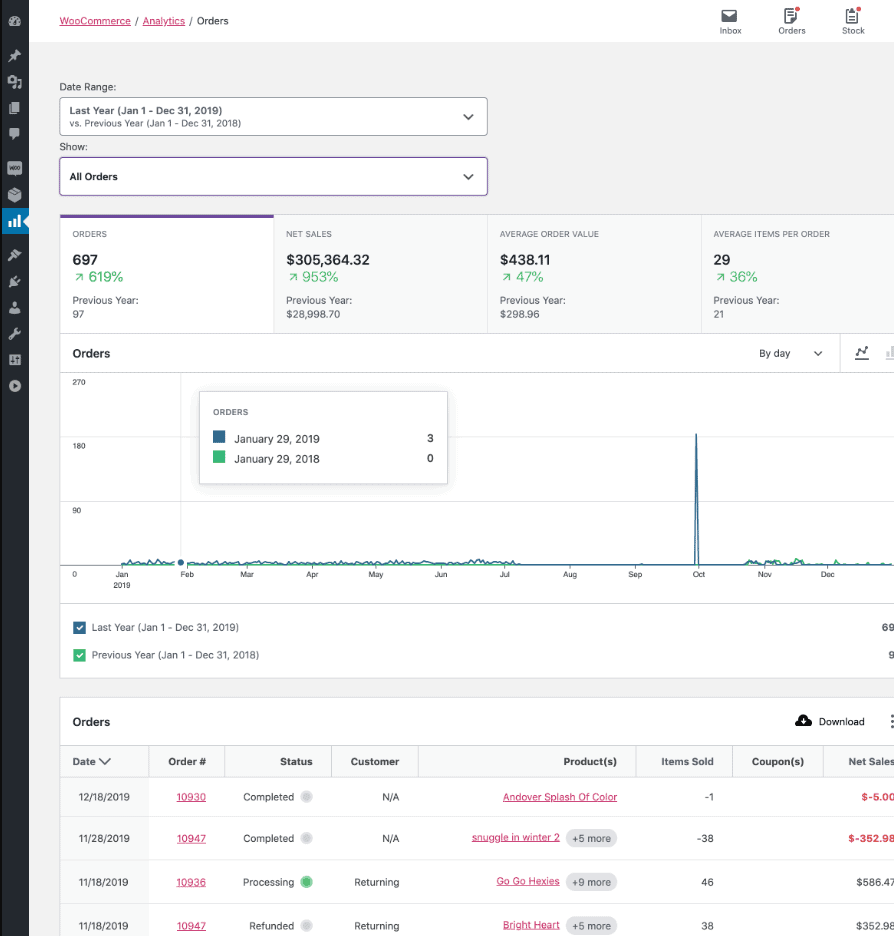Click the status dot for Processing order 10936
This screenshot has width=894, height=936.
pos(307,882)
